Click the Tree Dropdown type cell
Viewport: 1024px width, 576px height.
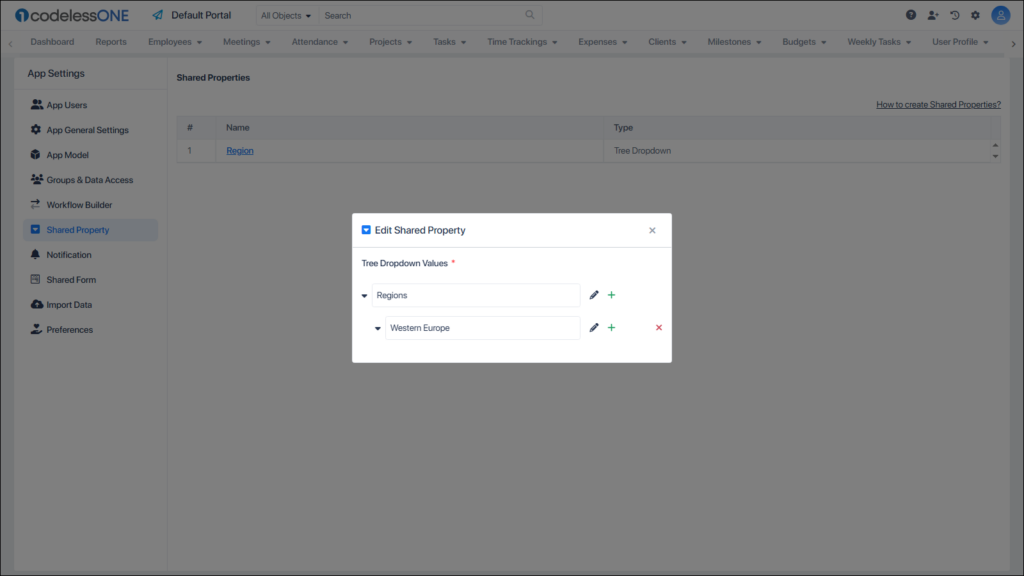797,151
